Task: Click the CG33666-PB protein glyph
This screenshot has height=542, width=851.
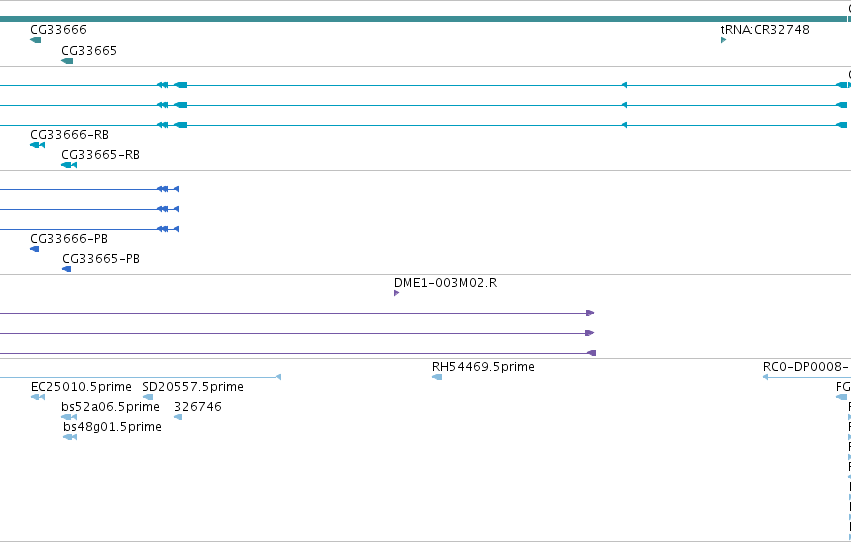Action: coord(35,249)
